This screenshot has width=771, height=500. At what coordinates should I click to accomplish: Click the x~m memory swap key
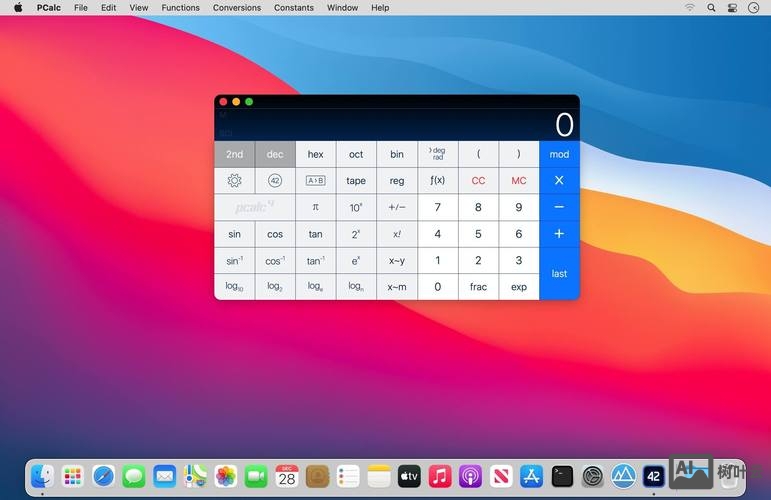[397, 287]
